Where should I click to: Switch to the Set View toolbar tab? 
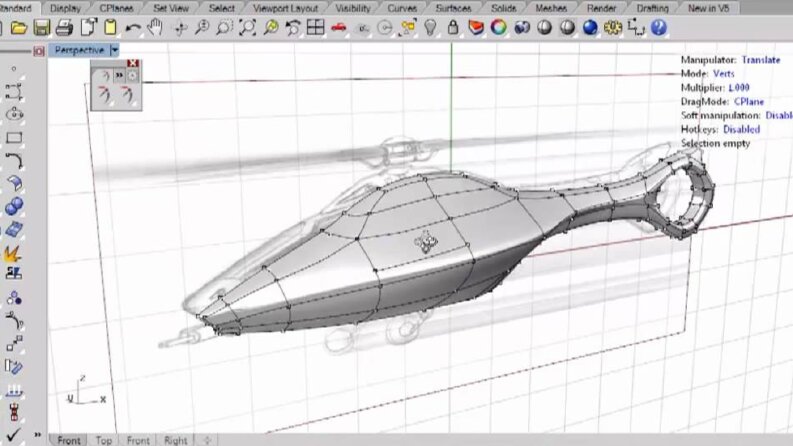point(171,8)
